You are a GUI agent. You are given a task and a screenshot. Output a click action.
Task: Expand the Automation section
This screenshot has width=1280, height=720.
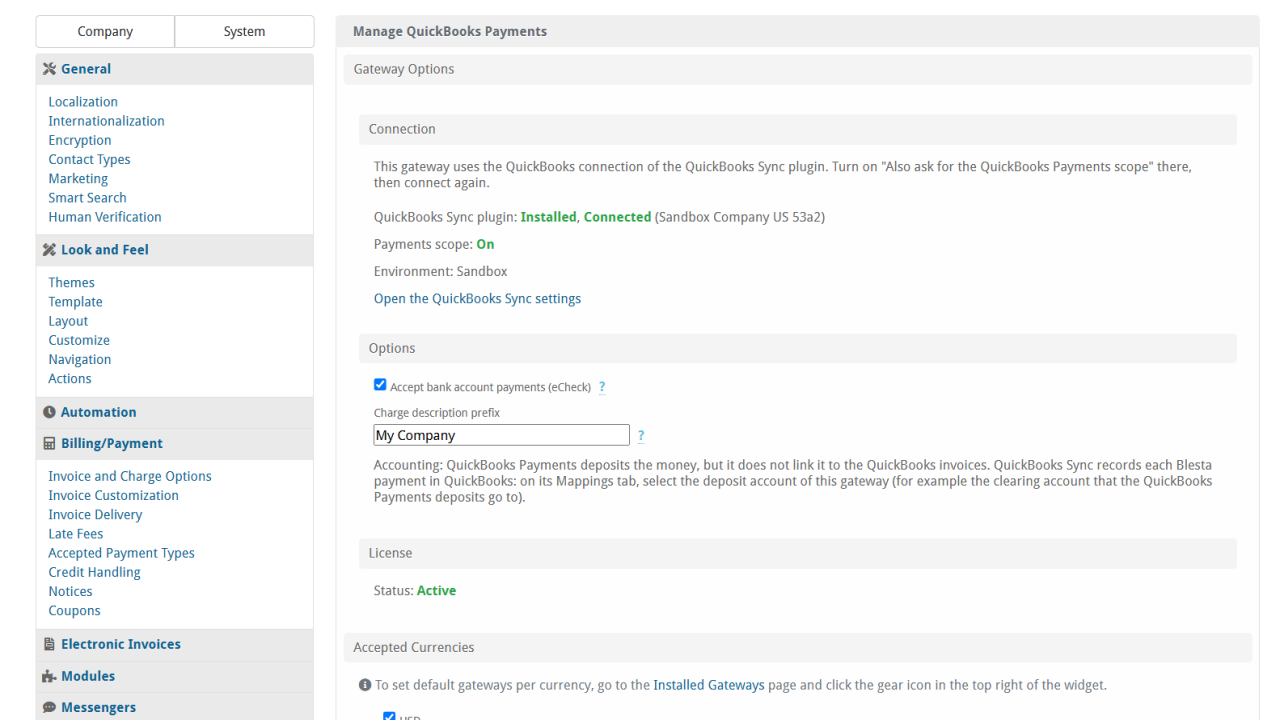click(x=175, y=412)
